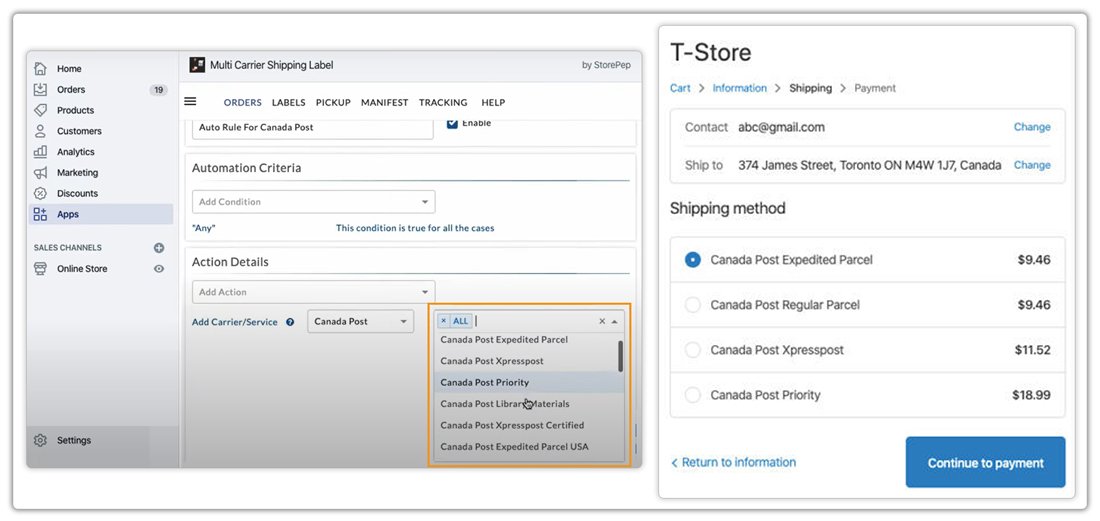The width and height of the screenshot is (1100, 521).
Task: Go to Customers in the sidebar
Action: tap(79, 131)
